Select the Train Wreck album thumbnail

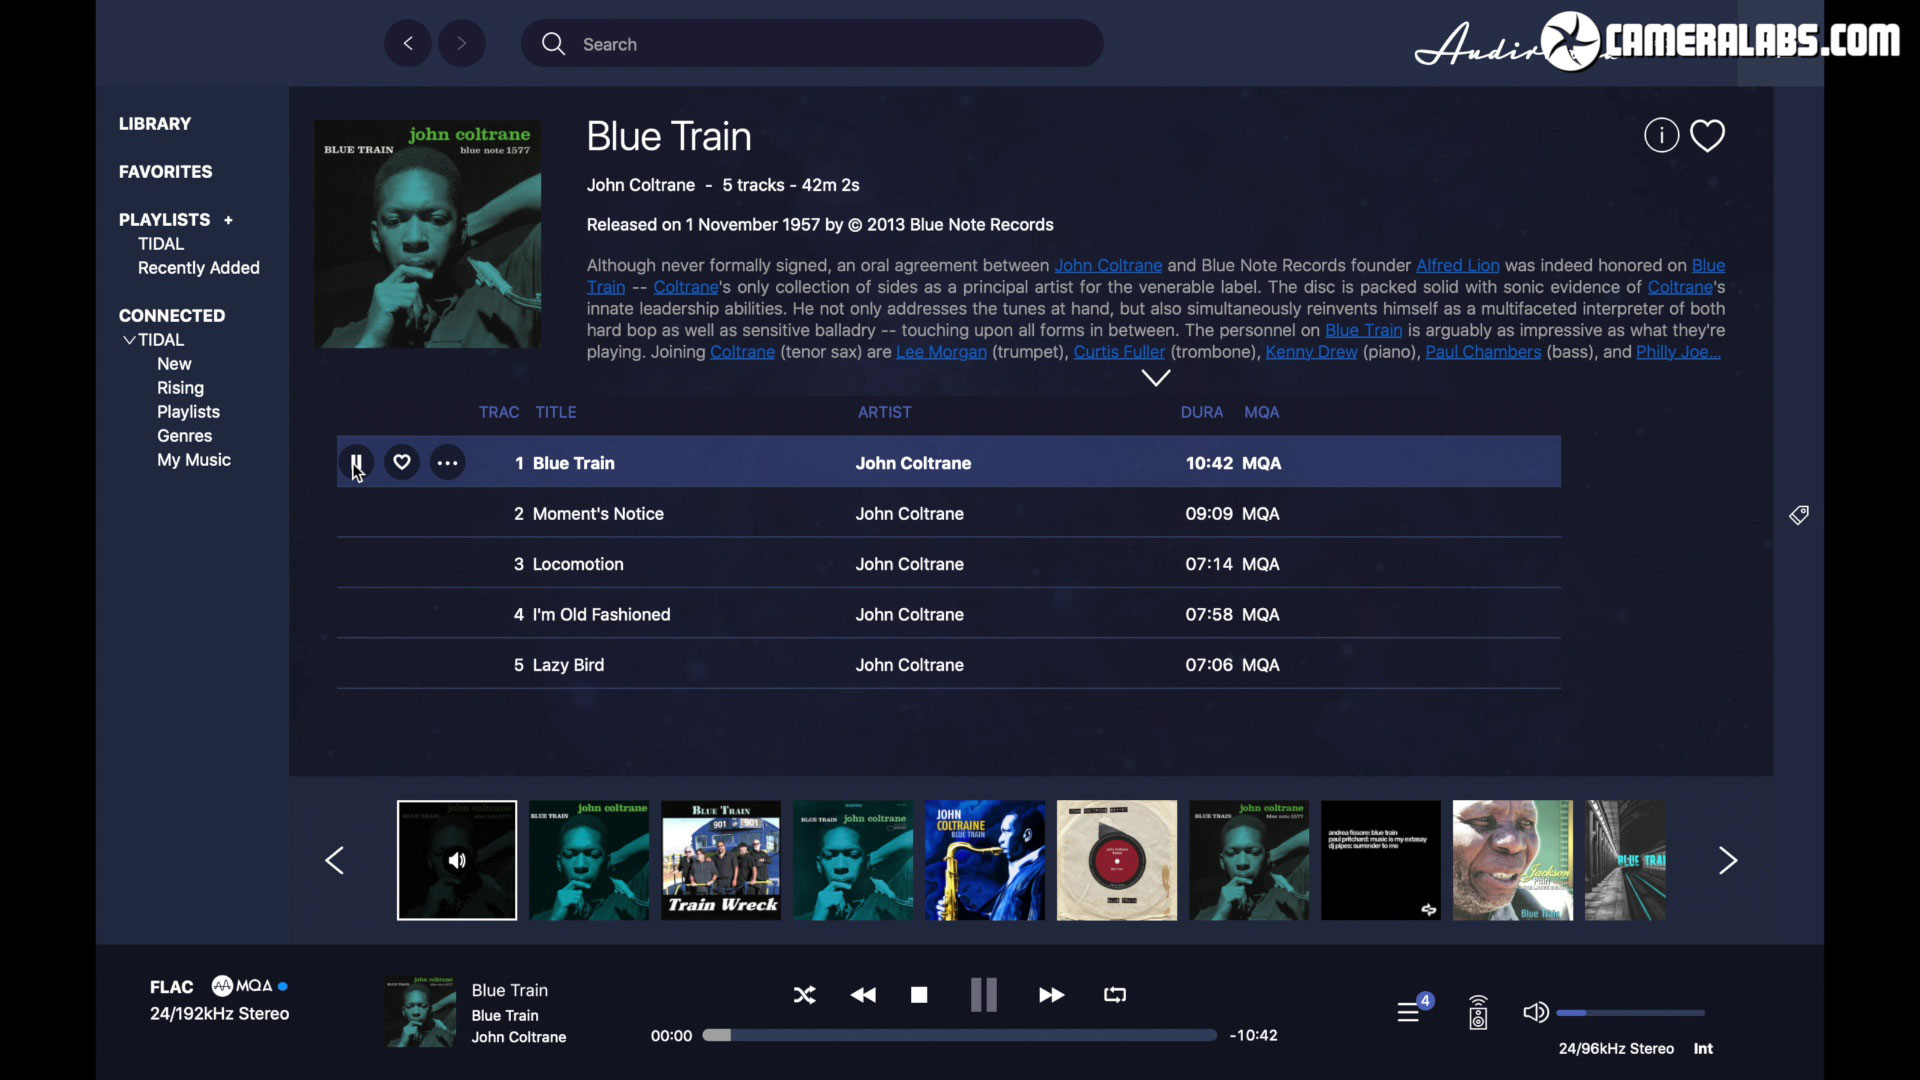tap(720, 860)
